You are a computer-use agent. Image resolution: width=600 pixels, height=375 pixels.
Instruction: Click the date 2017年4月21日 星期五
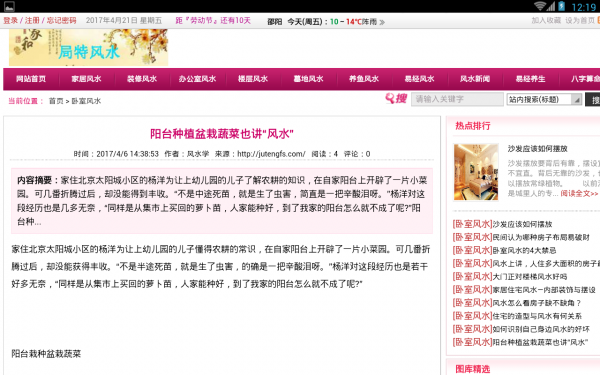[x=124, y=20]
